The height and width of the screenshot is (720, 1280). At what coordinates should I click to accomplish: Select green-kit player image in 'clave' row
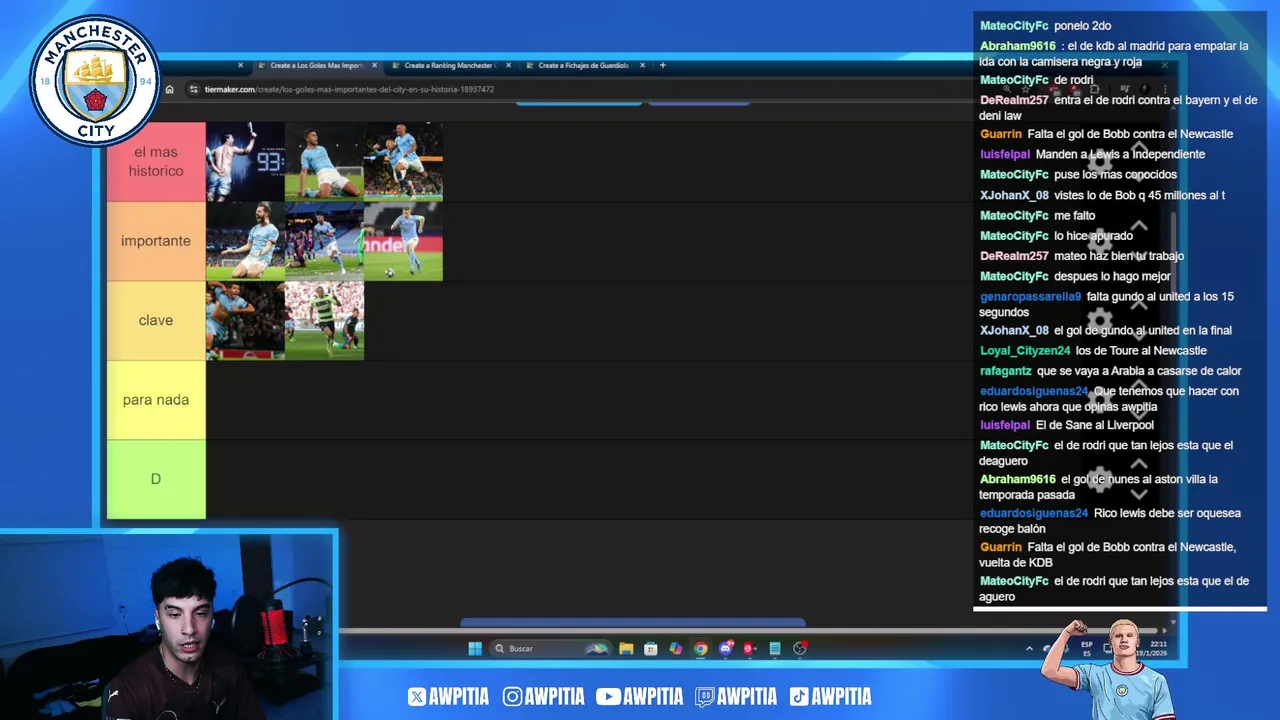325,320
